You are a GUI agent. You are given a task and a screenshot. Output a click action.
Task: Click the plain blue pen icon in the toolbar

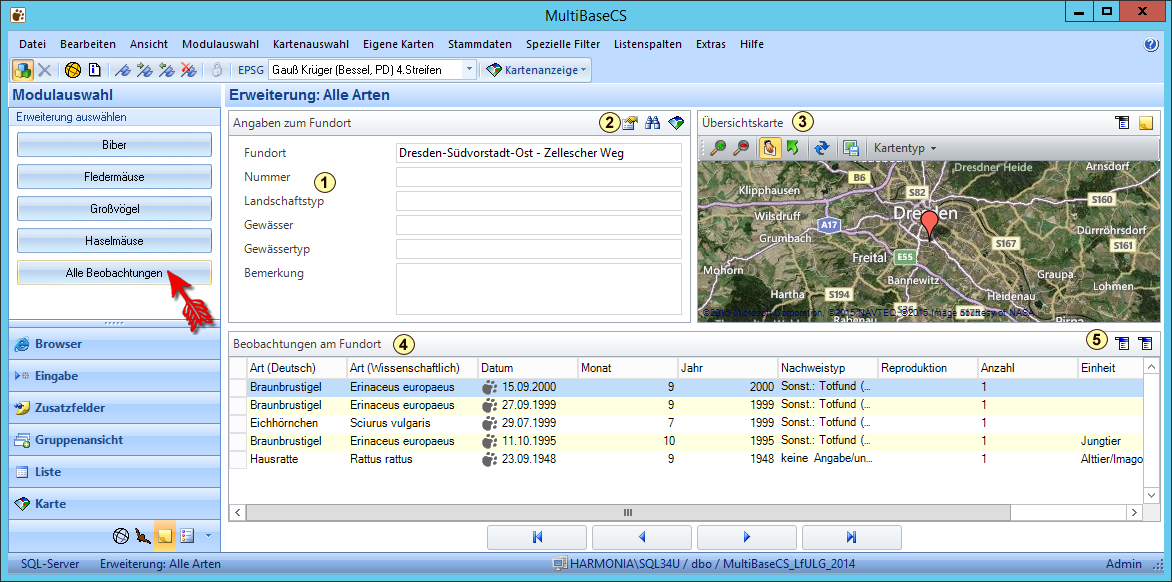[x=124, y=70]
